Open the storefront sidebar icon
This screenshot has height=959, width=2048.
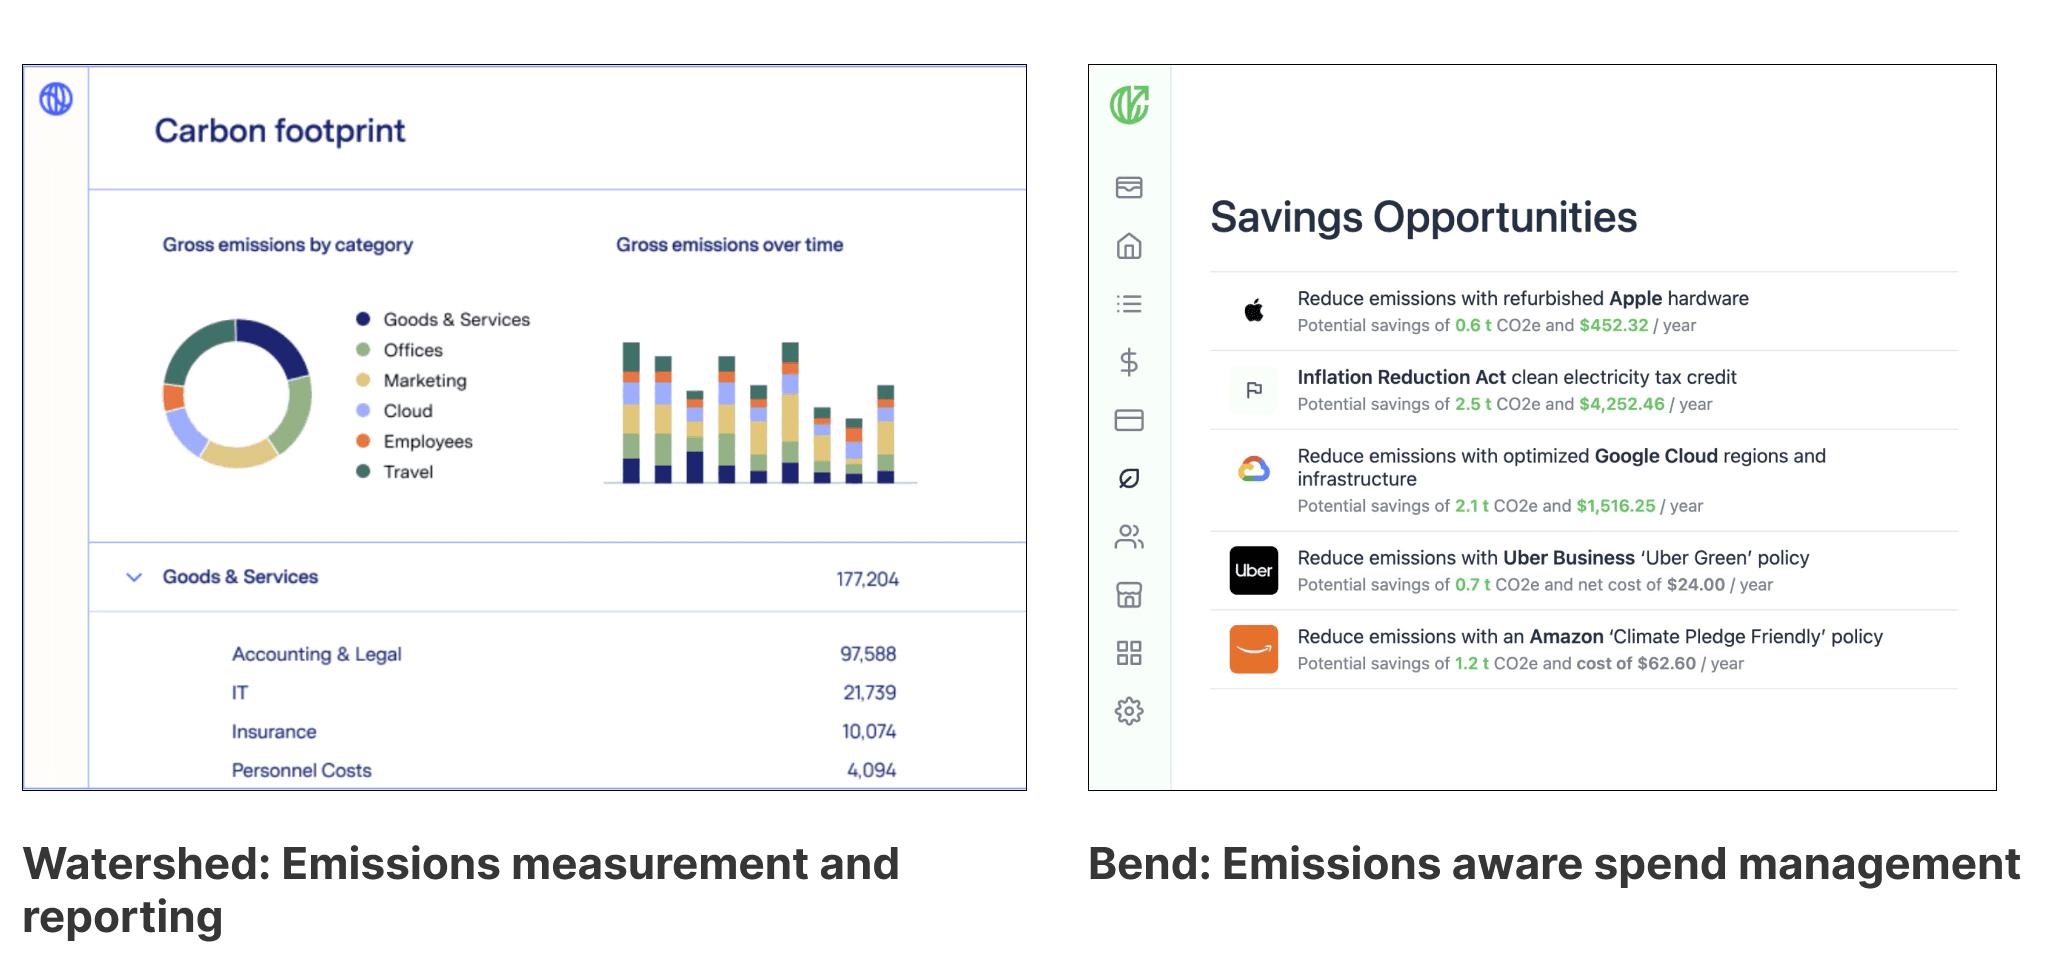[1129, 595]
